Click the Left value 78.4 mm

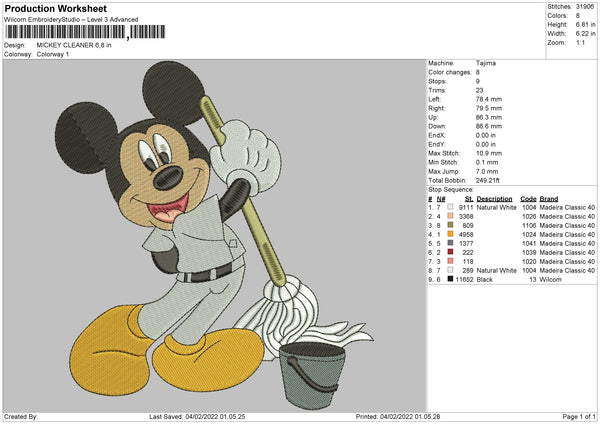click(x=489, y=99)
